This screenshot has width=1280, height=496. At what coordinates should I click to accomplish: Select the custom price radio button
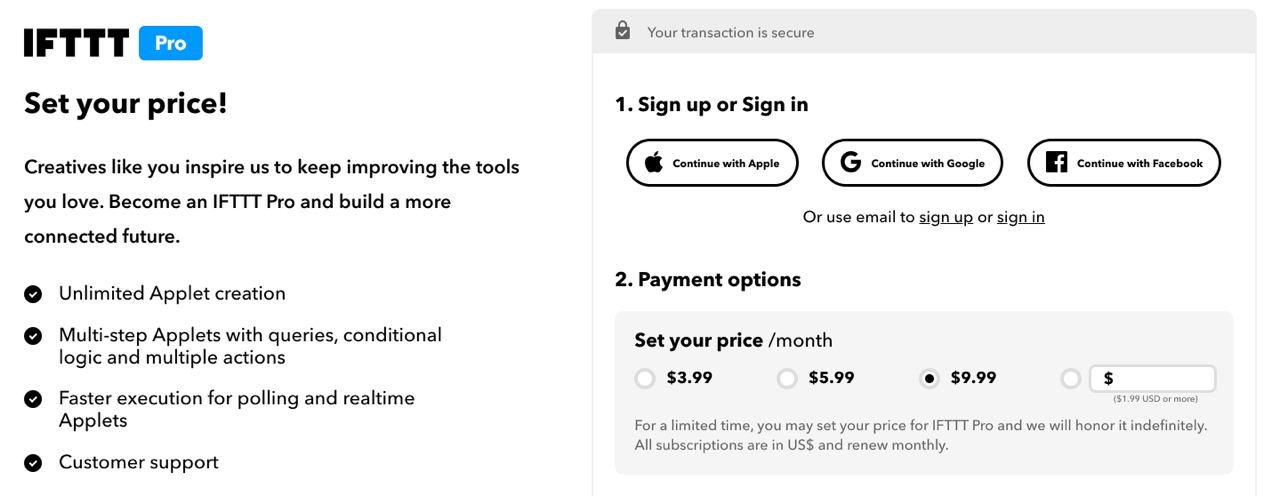(1072, 379)
